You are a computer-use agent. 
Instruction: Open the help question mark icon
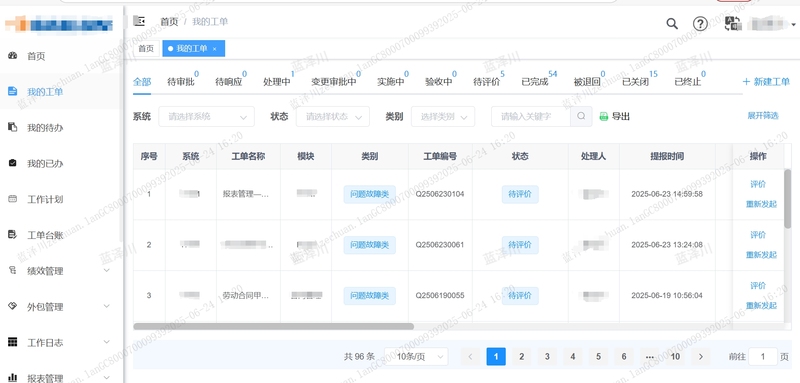point(700,23)
